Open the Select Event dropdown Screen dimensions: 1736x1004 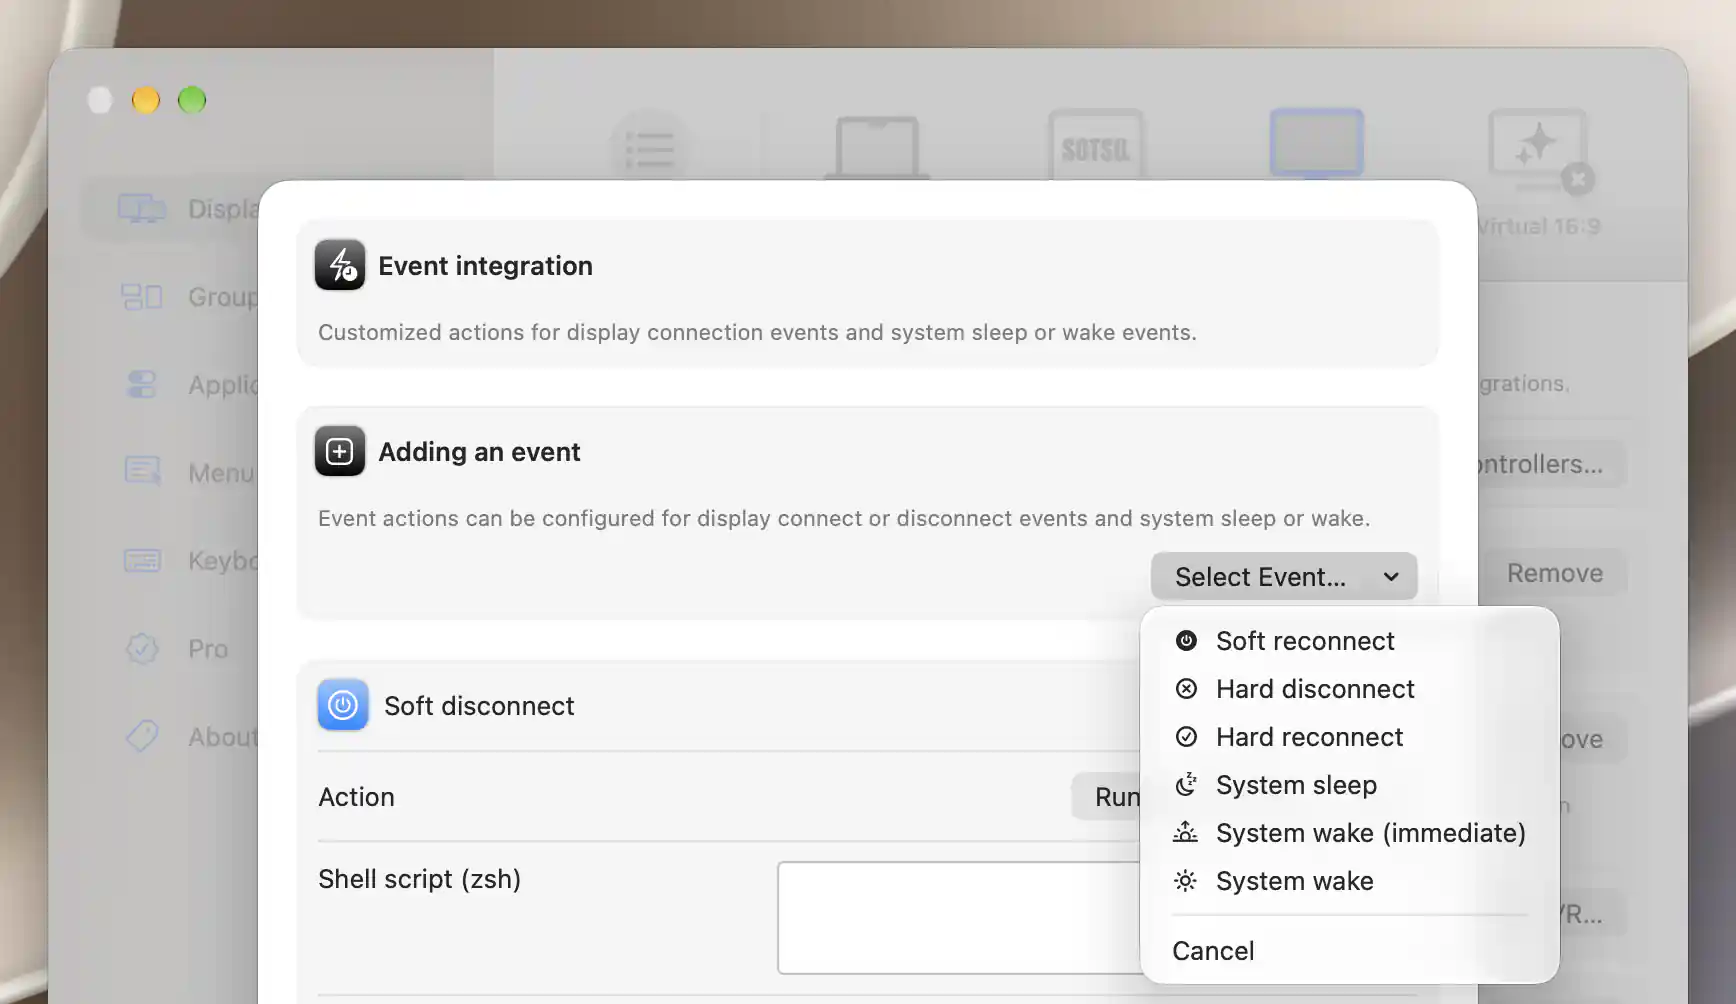pyautogui.click(x=1284, y=577)
